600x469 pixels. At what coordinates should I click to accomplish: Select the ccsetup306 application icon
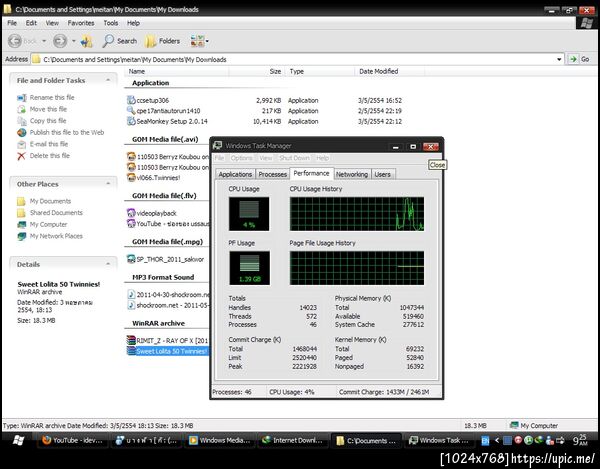click(x=131, y=100)
